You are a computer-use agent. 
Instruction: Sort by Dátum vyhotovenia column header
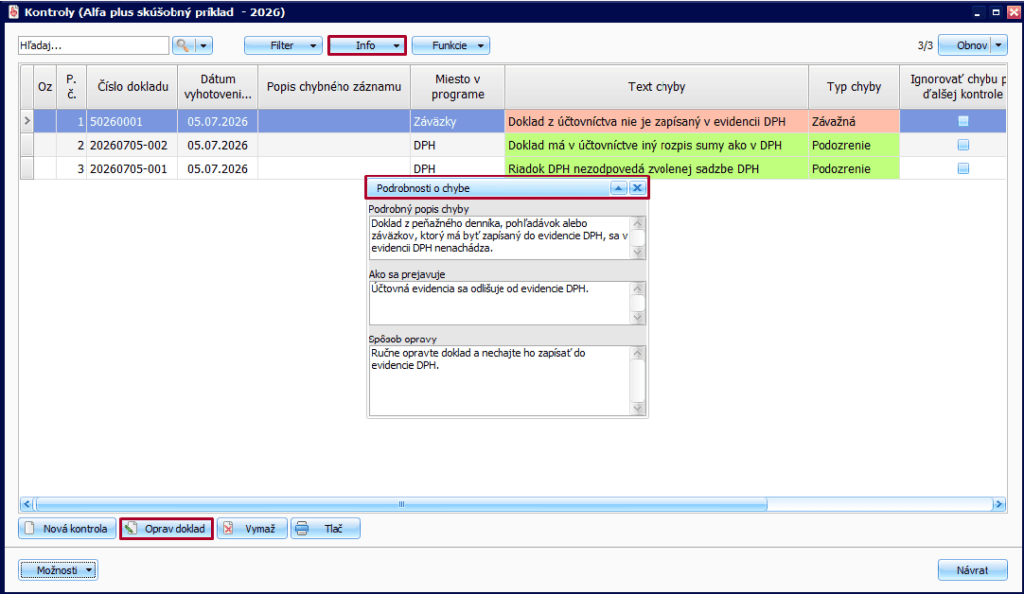pos(217,87)
